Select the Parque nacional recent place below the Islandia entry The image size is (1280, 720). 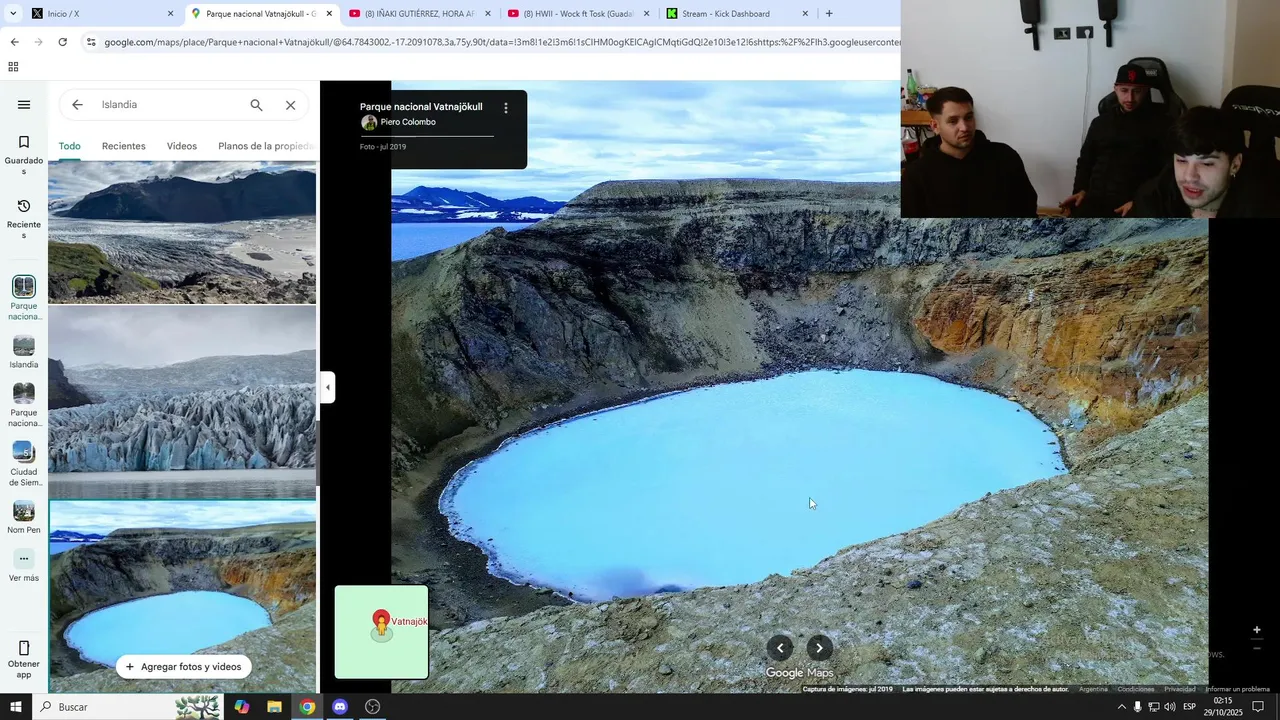coord(24,405)
